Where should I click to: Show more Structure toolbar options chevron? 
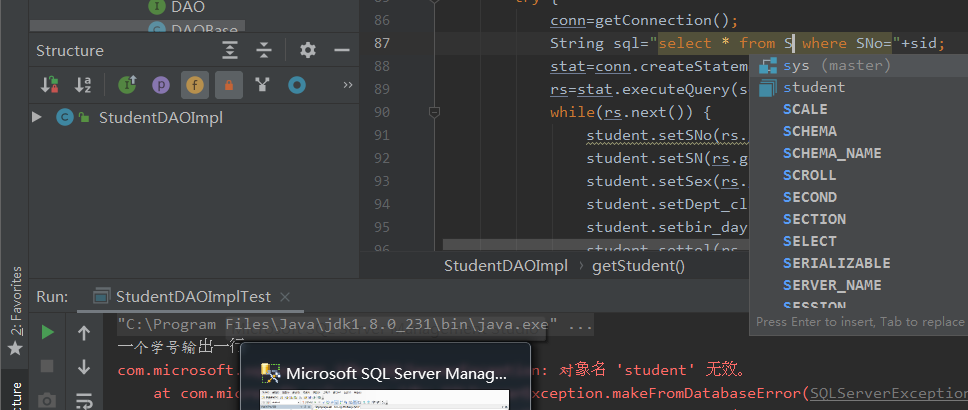348,85
